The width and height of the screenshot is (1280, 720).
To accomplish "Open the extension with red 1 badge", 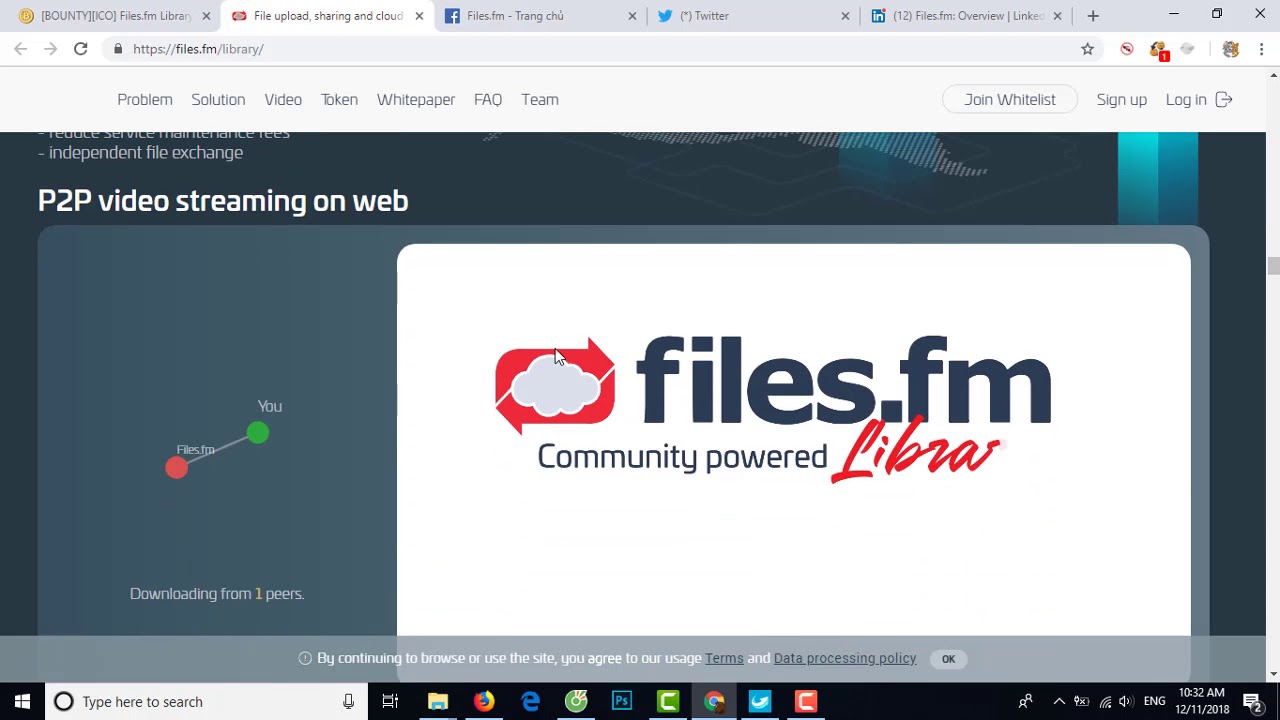I will [x=1158, y=50].
